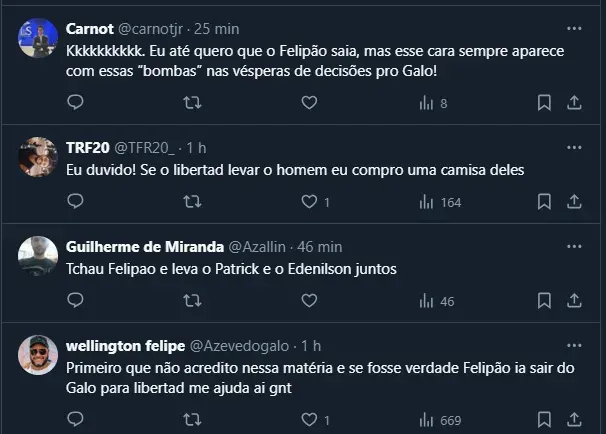Screen dimensions: 606x434
Task: Open more options on Carnot's tweet
Action: coord(574,27)
